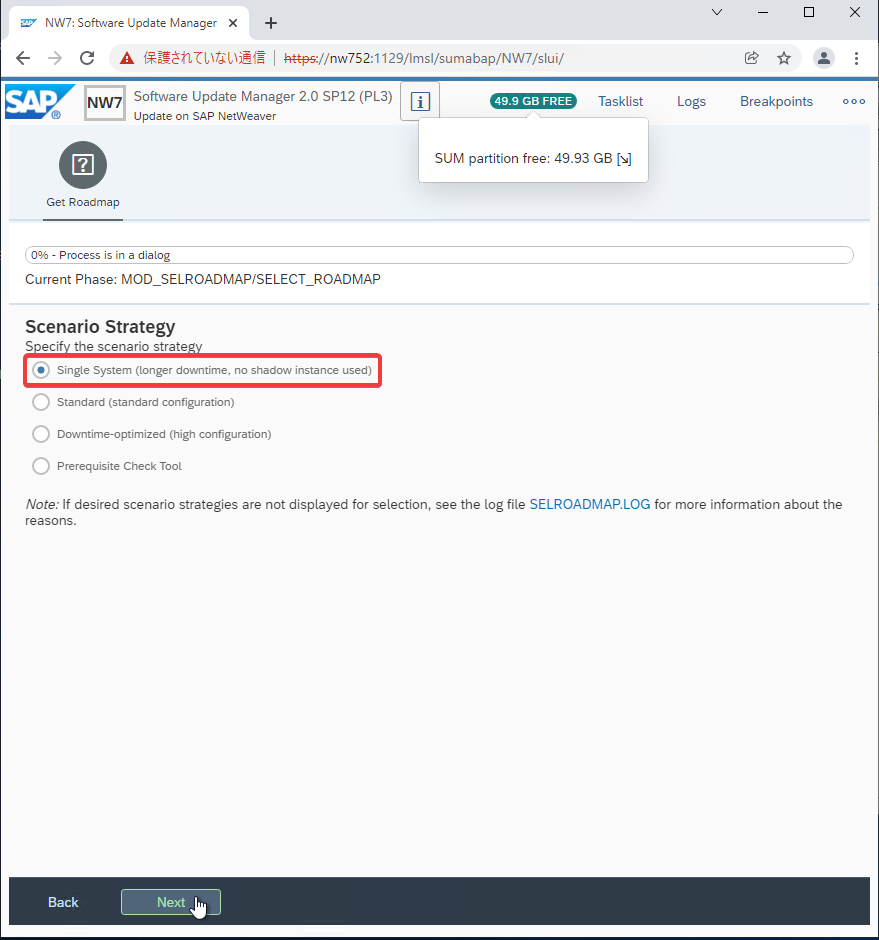
Task: Open the Breakpoints menu
Action: pyautogui.click(x=776, y=101)
